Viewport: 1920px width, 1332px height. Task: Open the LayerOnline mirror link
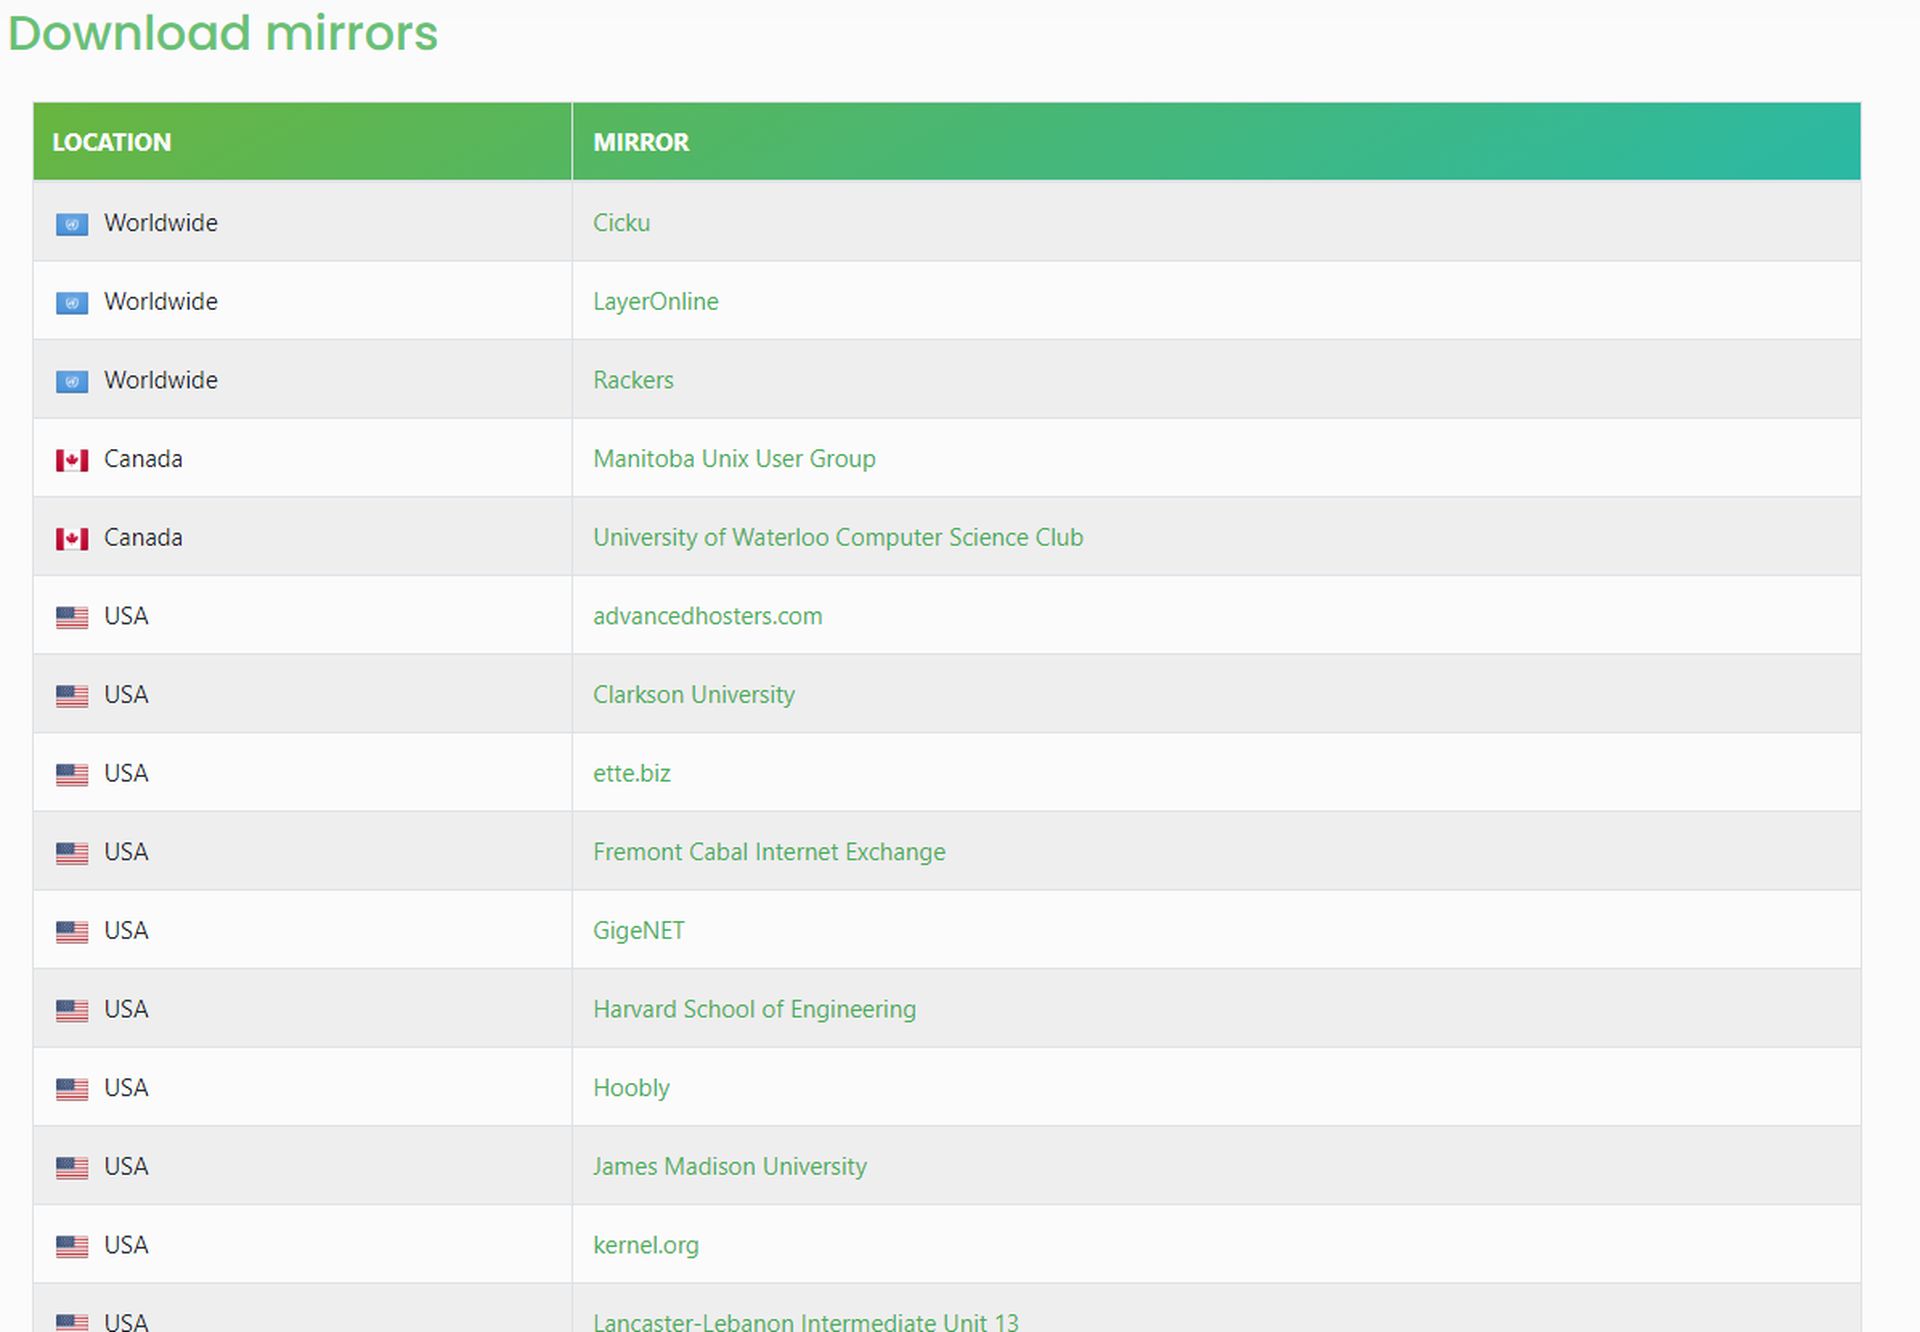point(655,302)
